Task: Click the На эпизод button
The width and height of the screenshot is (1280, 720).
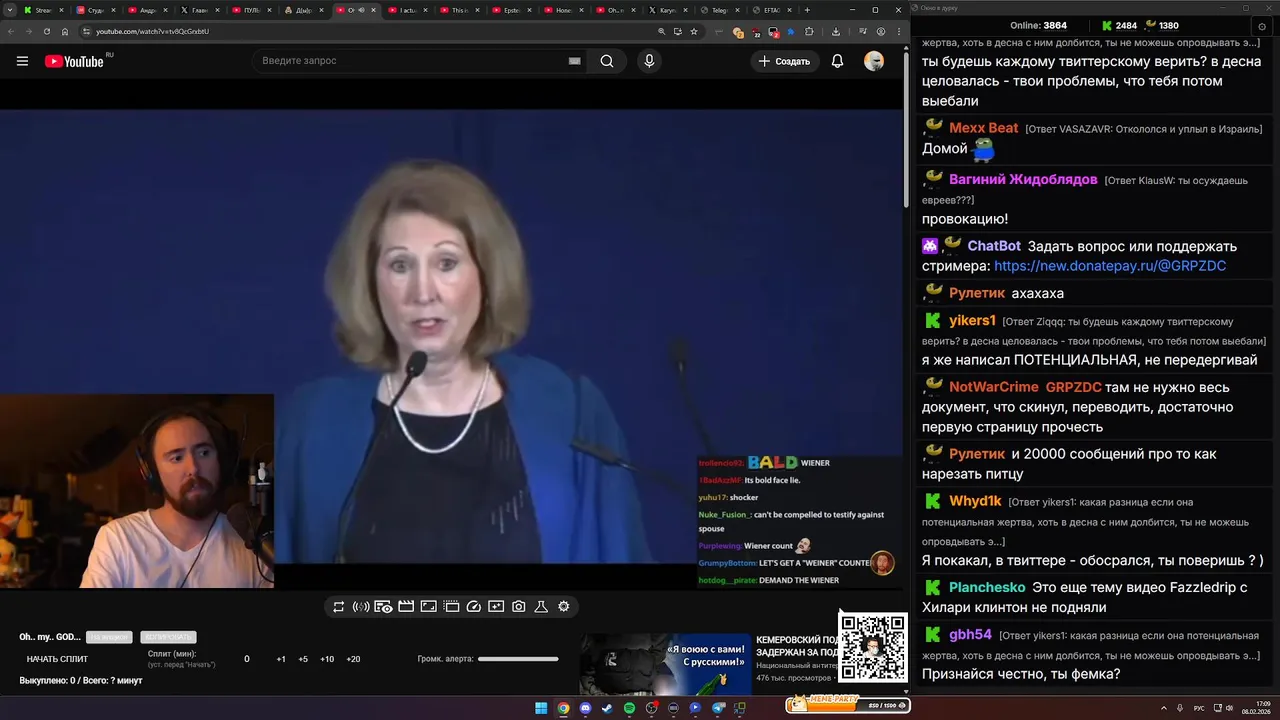Action: (x=109, y=637)
